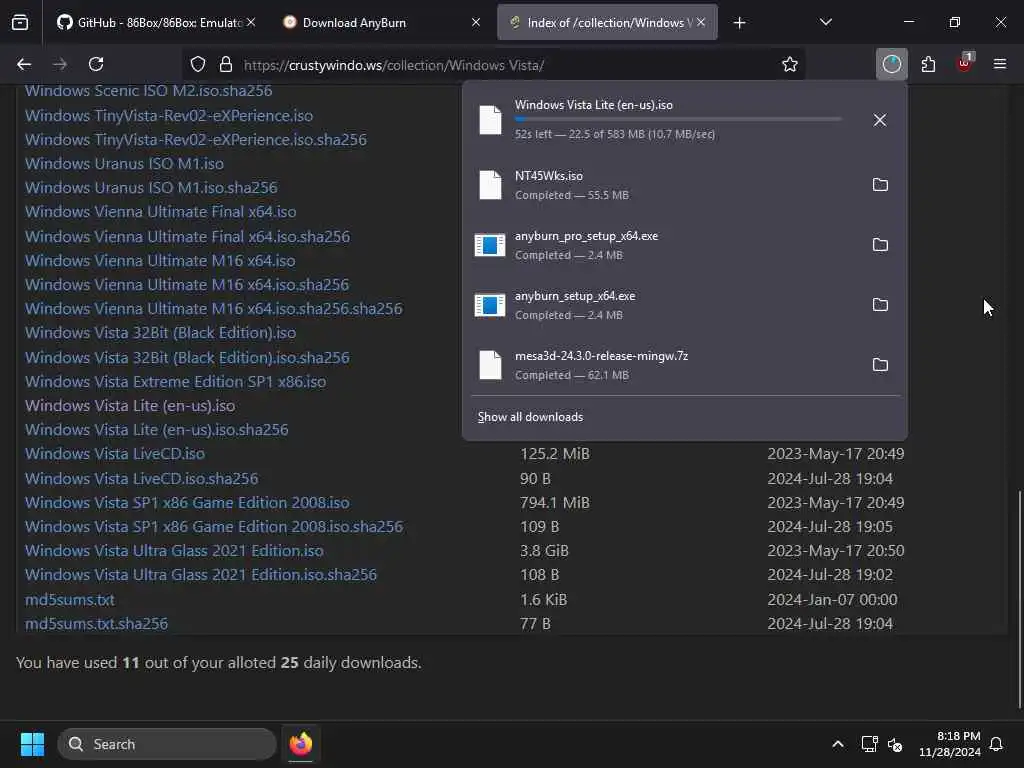Open Vienna Ultimate Final x64.iso.sha256 link
Viewport: 1024px width, 768px height.
187,236
